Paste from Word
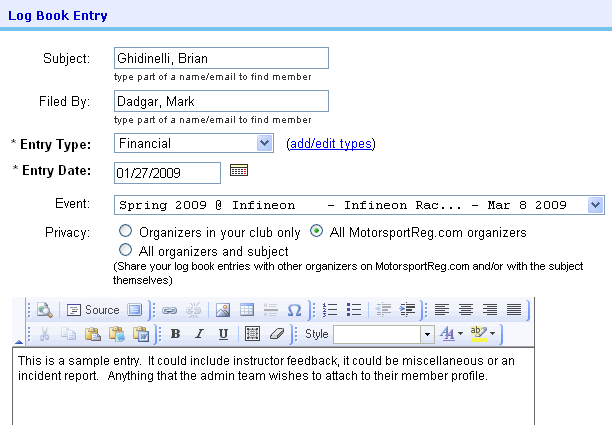 [x=141, y=334]
